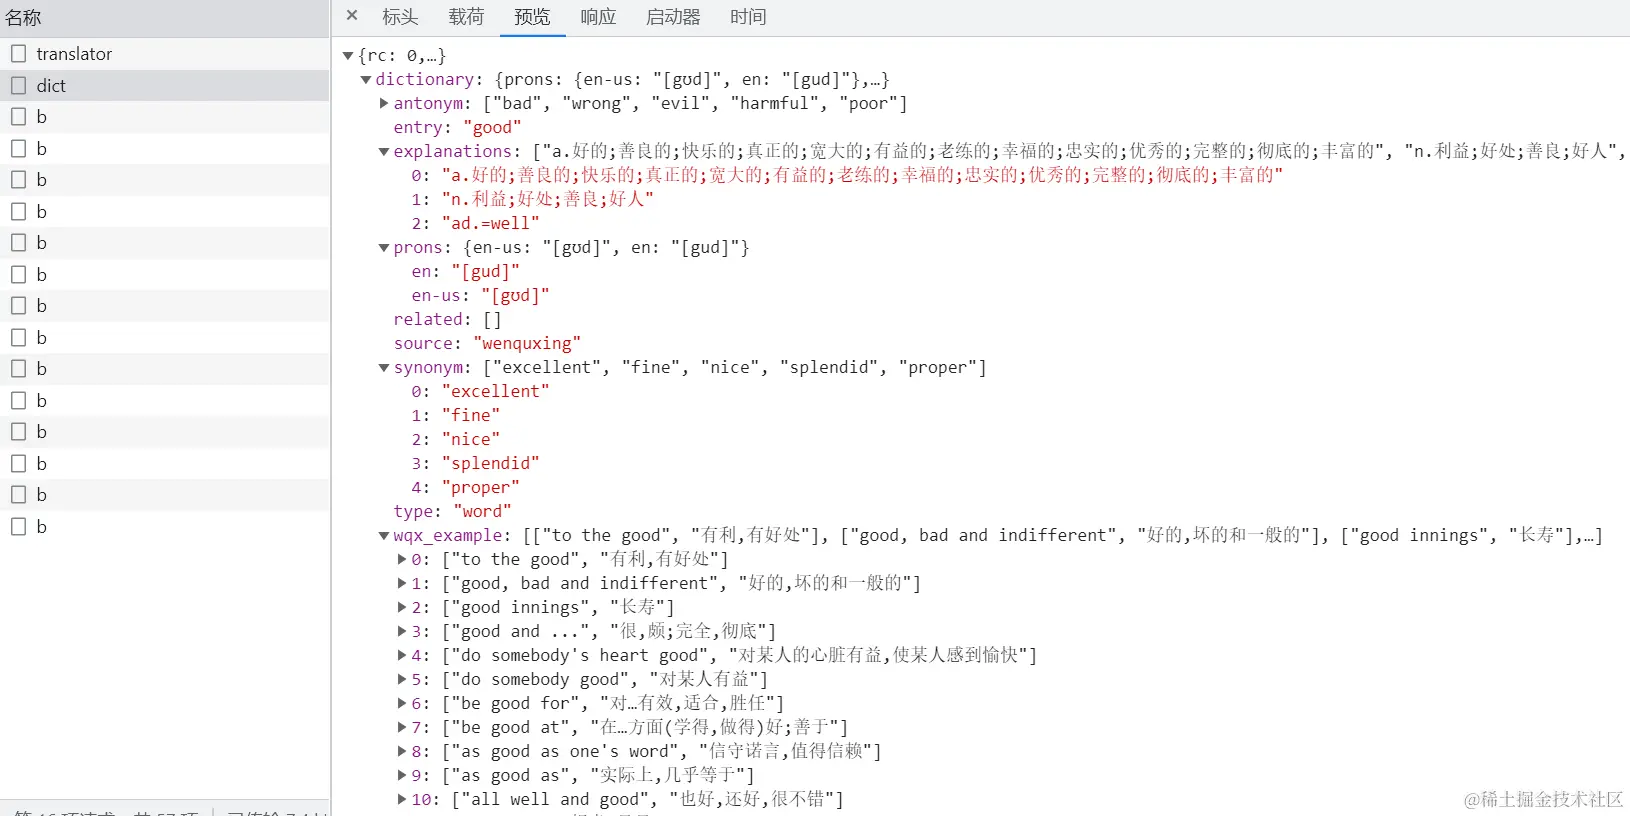This screenshot has width=1630, height=816.
Task: Click the explanation "ad.=well"
Action: [x=491, y=224]
